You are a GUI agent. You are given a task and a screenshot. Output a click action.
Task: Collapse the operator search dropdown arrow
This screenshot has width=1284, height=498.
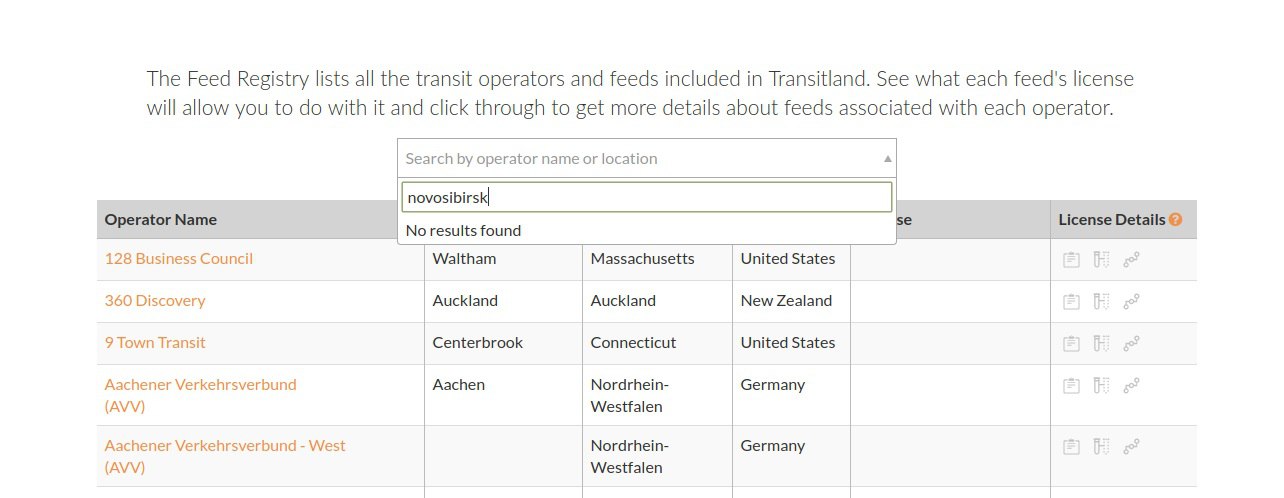(x=887, y=159)
